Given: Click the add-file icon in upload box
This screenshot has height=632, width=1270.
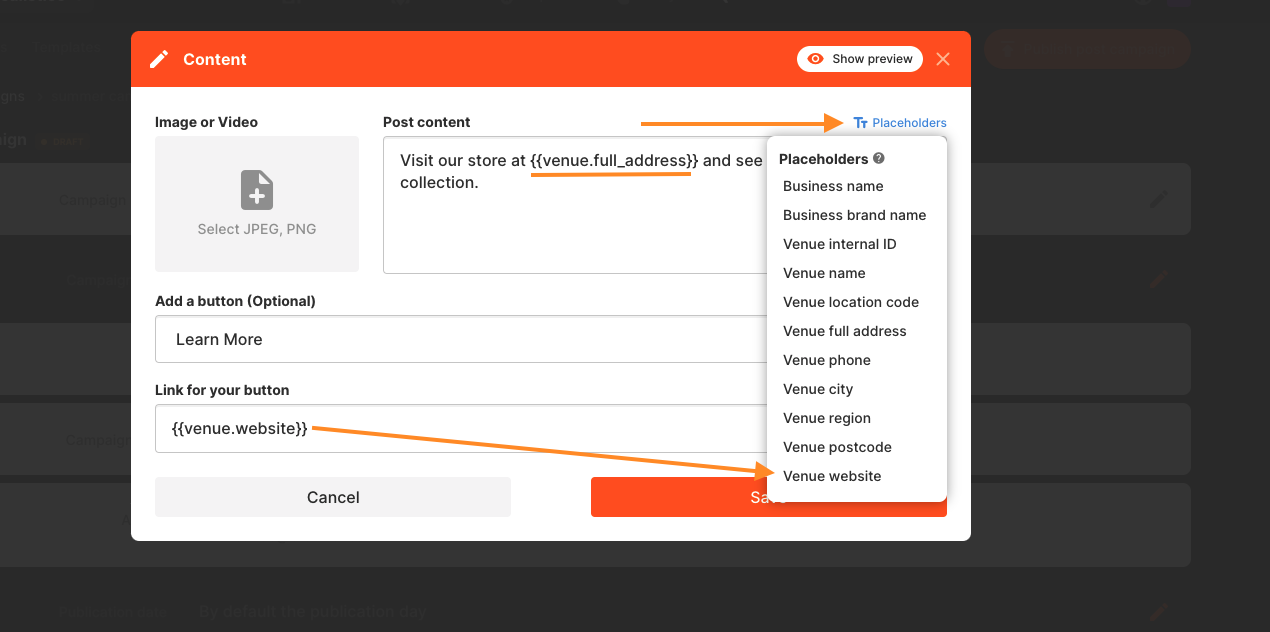Looking at the screenshot, I should [257, 190].
